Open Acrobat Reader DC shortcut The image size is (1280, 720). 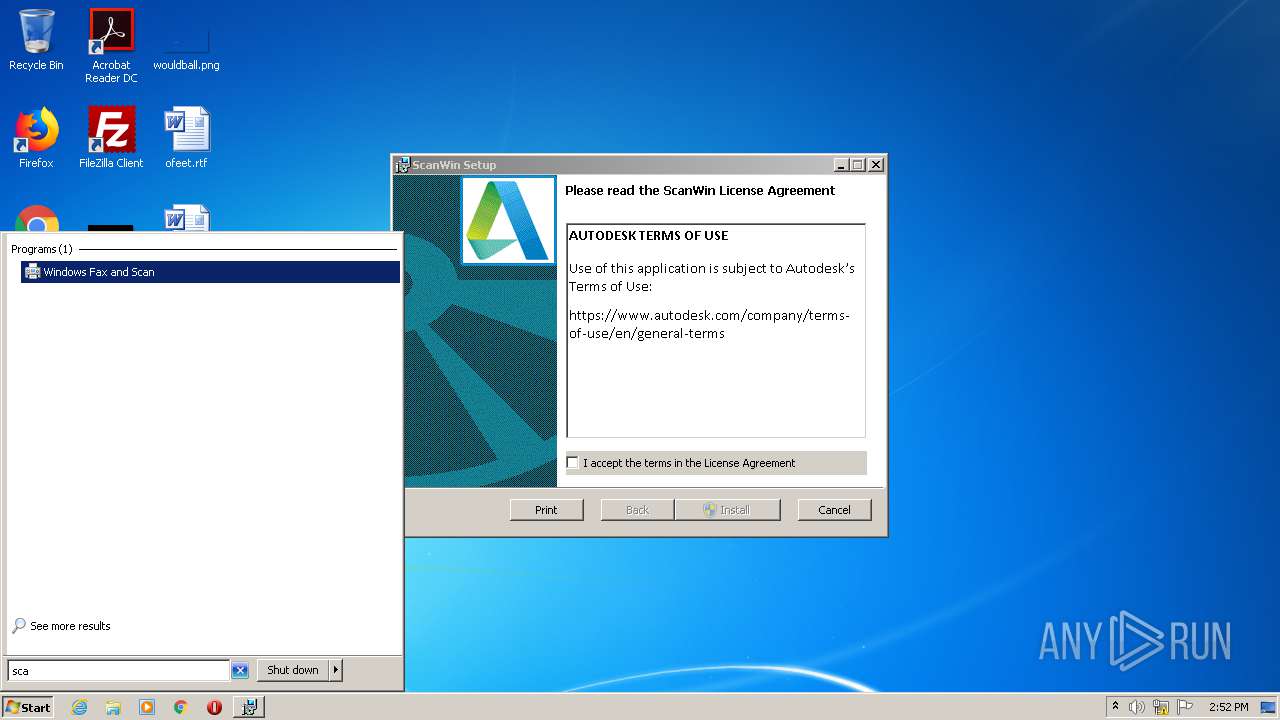click(x=111, y=46)
